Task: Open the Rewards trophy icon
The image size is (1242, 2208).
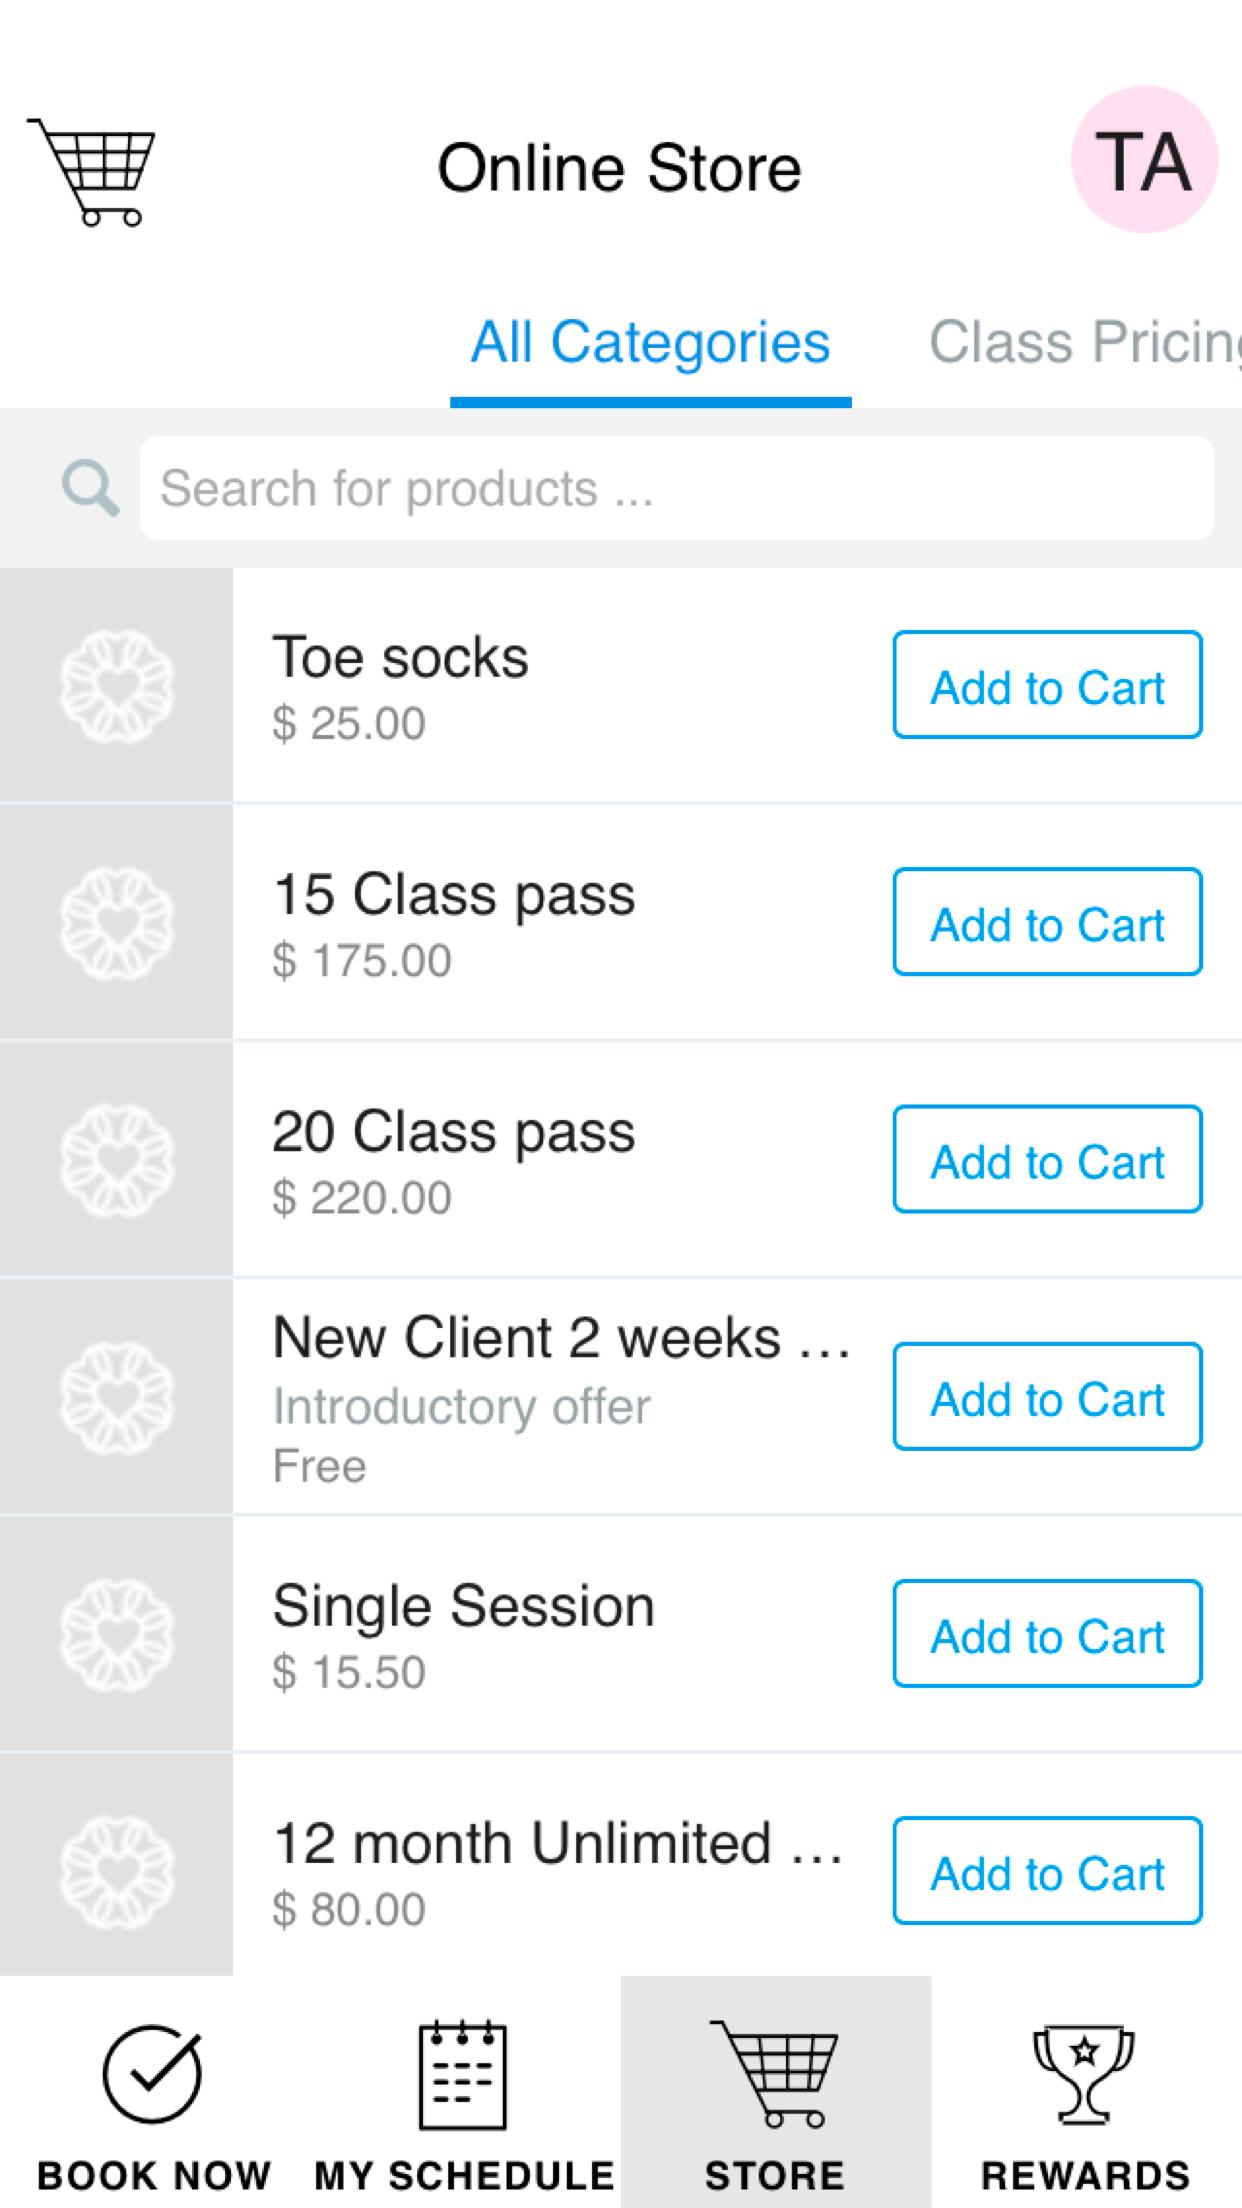Action: pyautogui.click(x=1085, y=2074)
